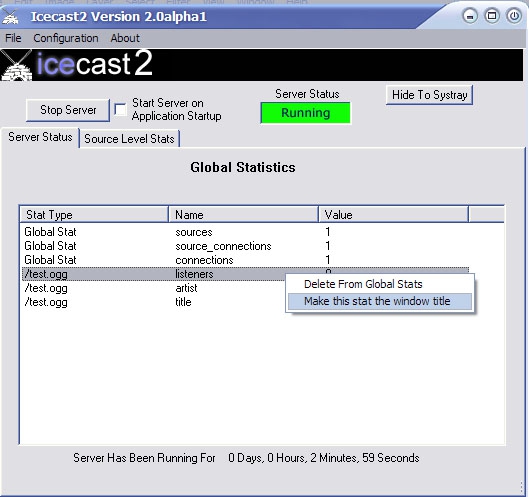Screen dimensions: 529x497
Task: Sort by the Name column header
Action: tap(243, 215)
